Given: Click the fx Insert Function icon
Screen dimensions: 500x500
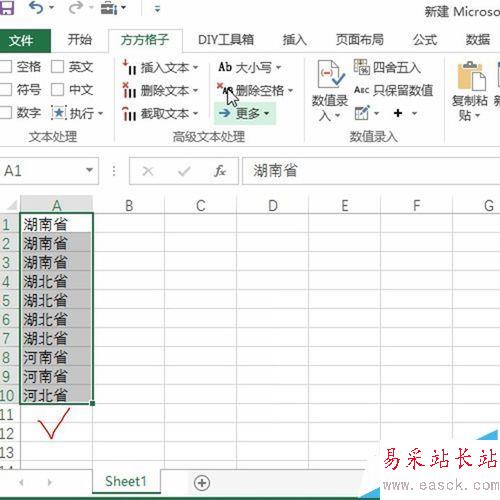Looking at the screenshot, I should click(220, 171).
